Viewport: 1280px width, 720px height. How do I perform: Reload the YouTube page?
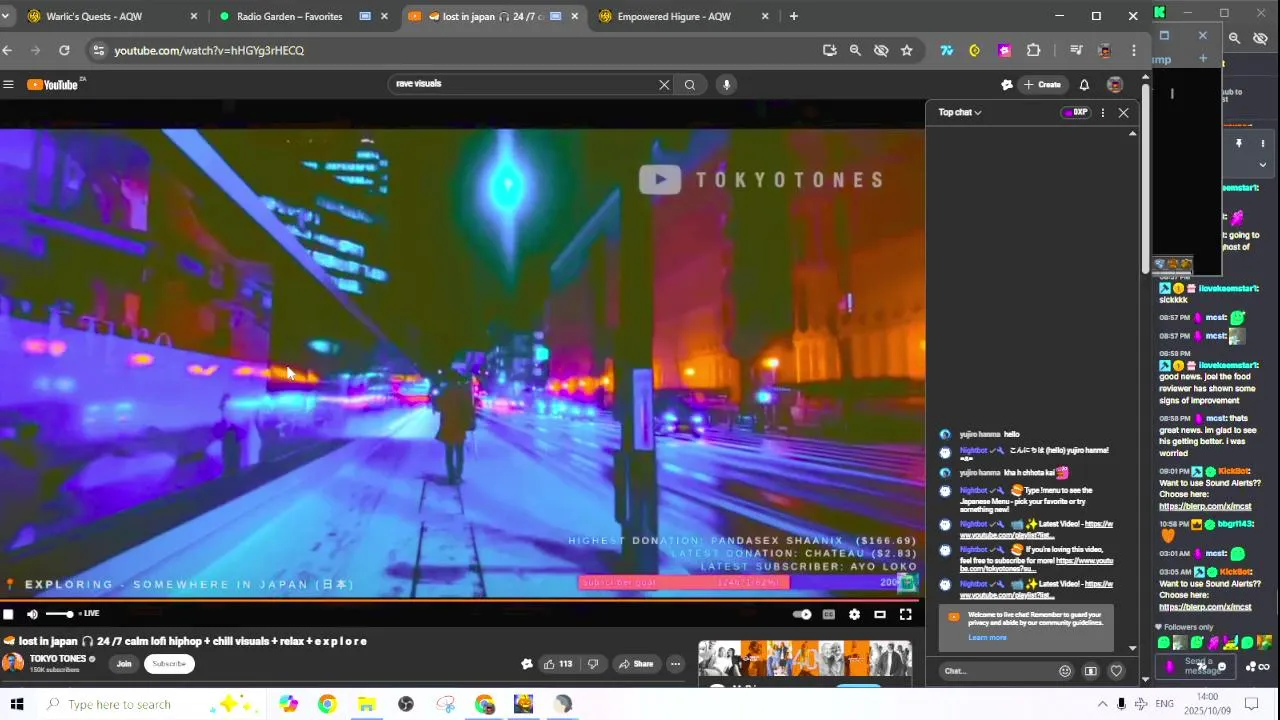64,50
